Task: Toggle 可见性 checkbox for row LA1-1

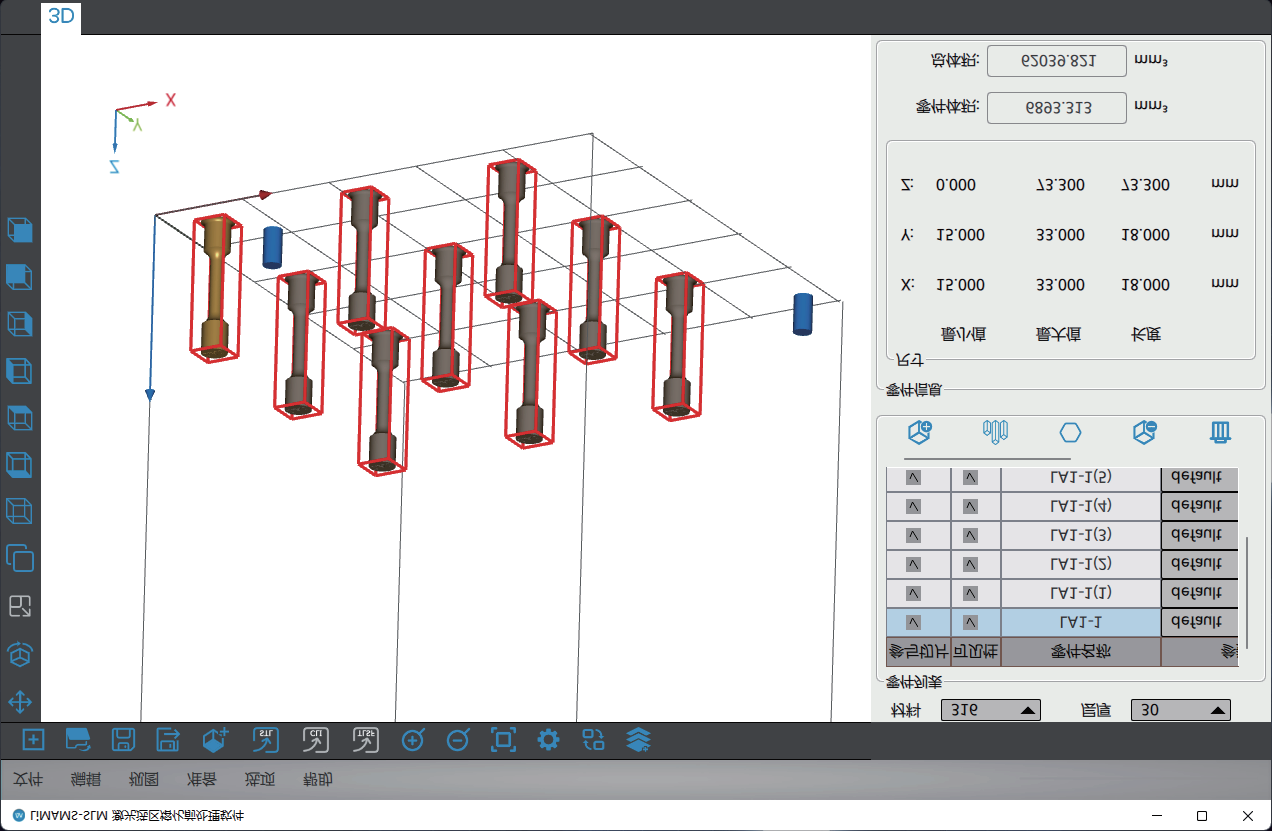Action: coord(971,622)
